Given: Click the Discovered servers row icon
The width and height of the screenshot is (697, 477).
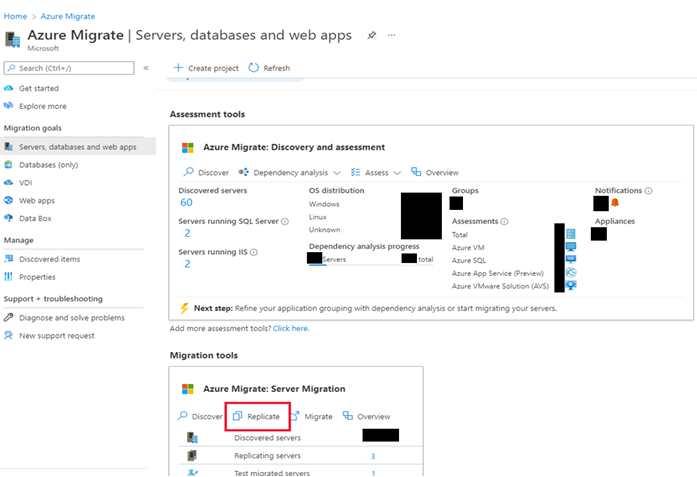Looking at the screenshot, I should tap(192, 437).
